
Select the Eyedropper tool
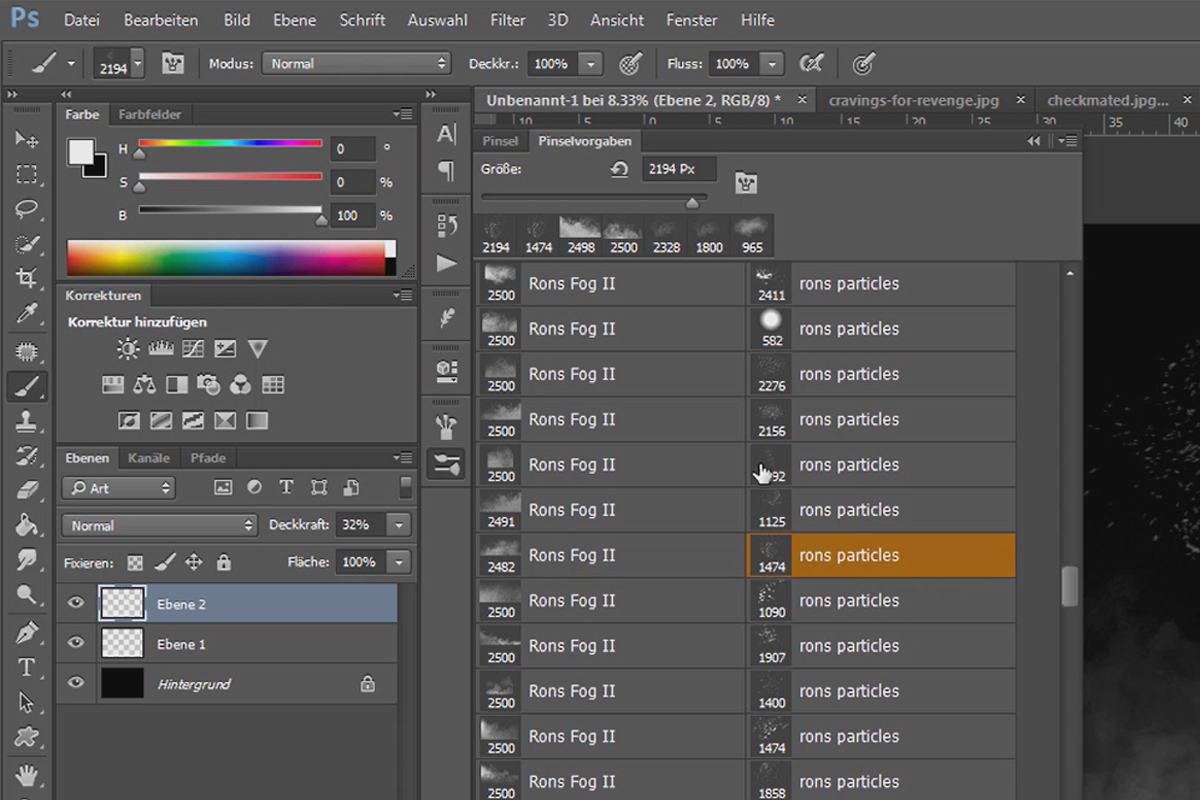pyautogui.click(x=27, y=314)
